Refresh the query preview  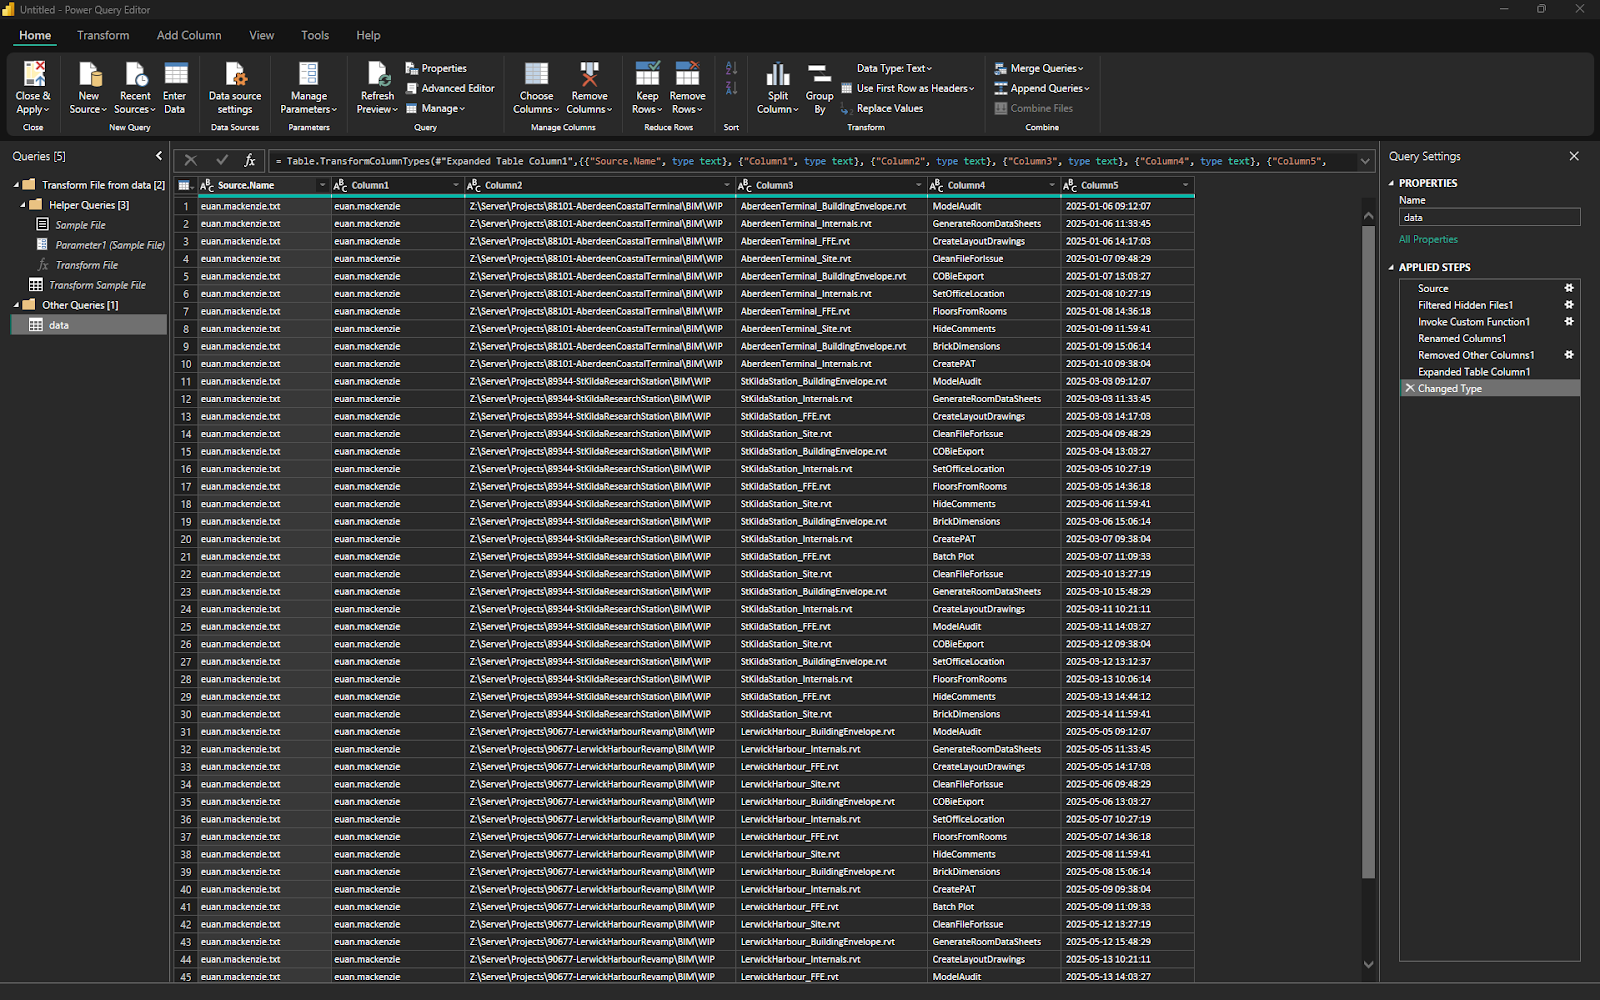(376, 86)
